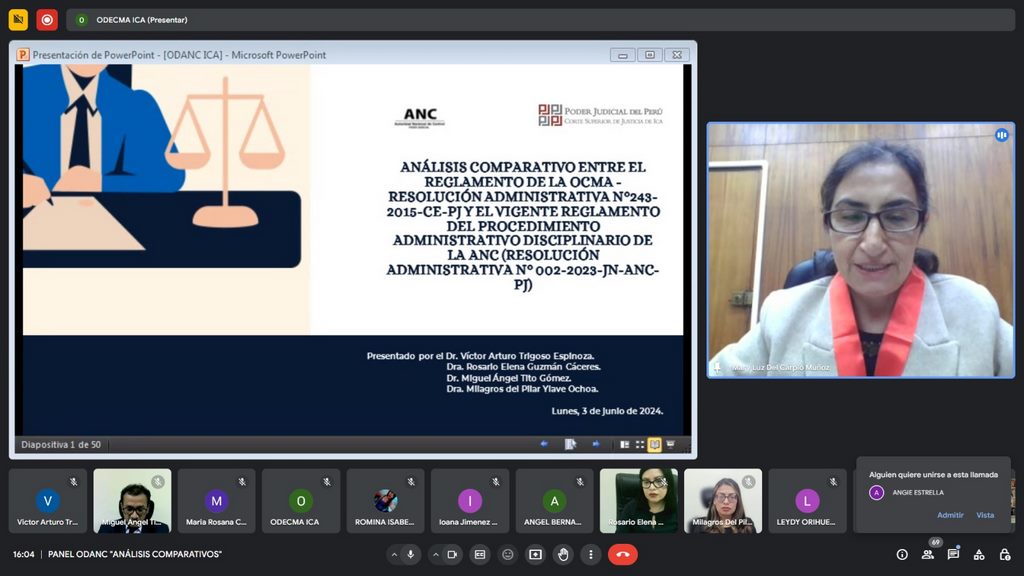Expand audio settings chevron beside microphone

(x=394, y=554)
